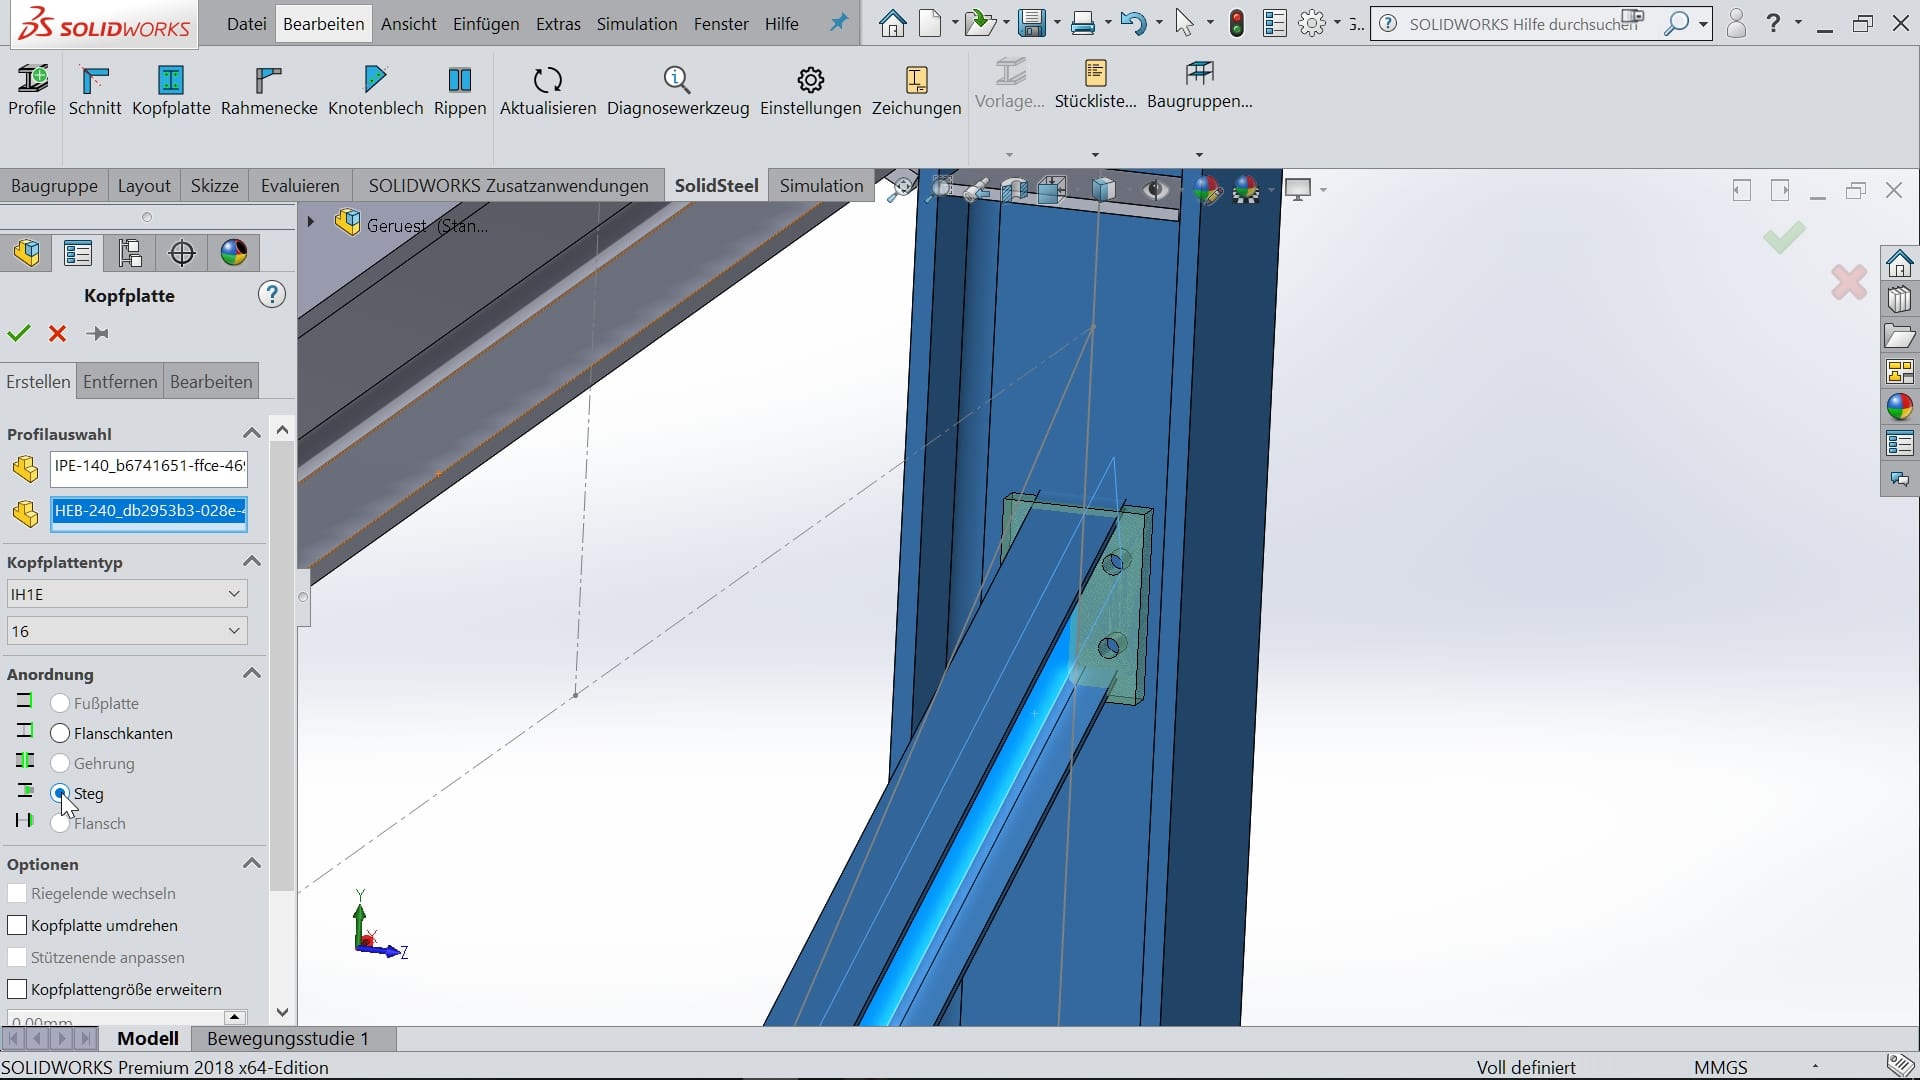
Task: Launch the Diagnosewerkzeug
Action: [x=678, y=90]
